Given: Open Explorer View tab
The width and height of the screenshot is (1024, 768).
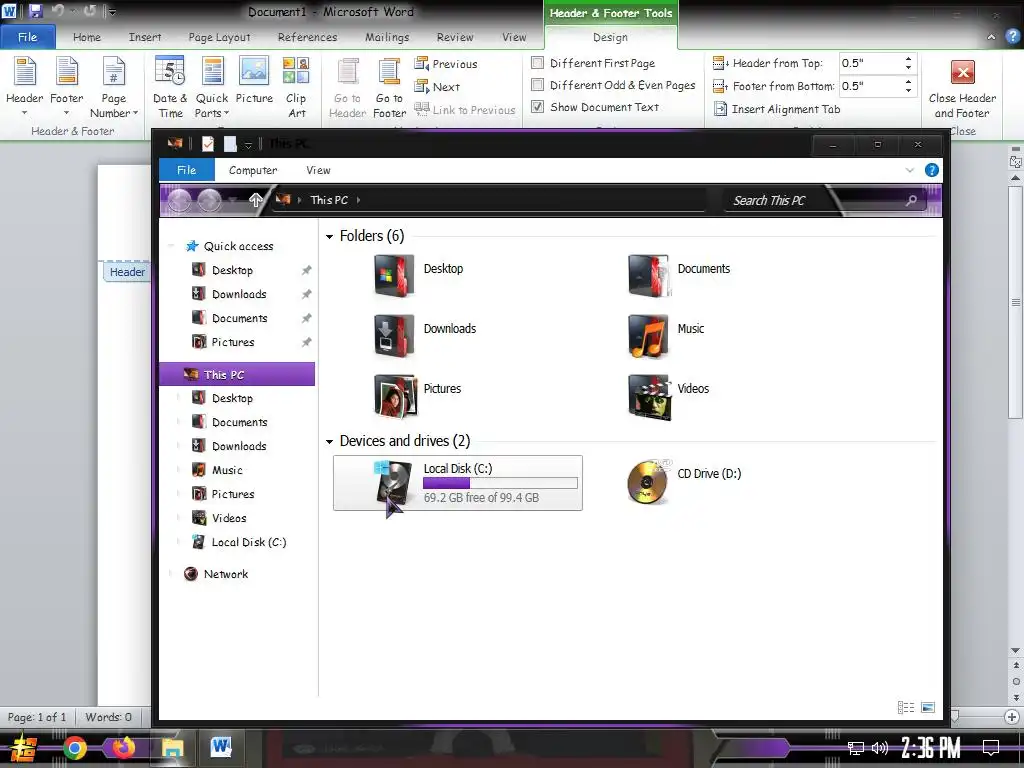Looking at the screenshot, I should [318, 170].
